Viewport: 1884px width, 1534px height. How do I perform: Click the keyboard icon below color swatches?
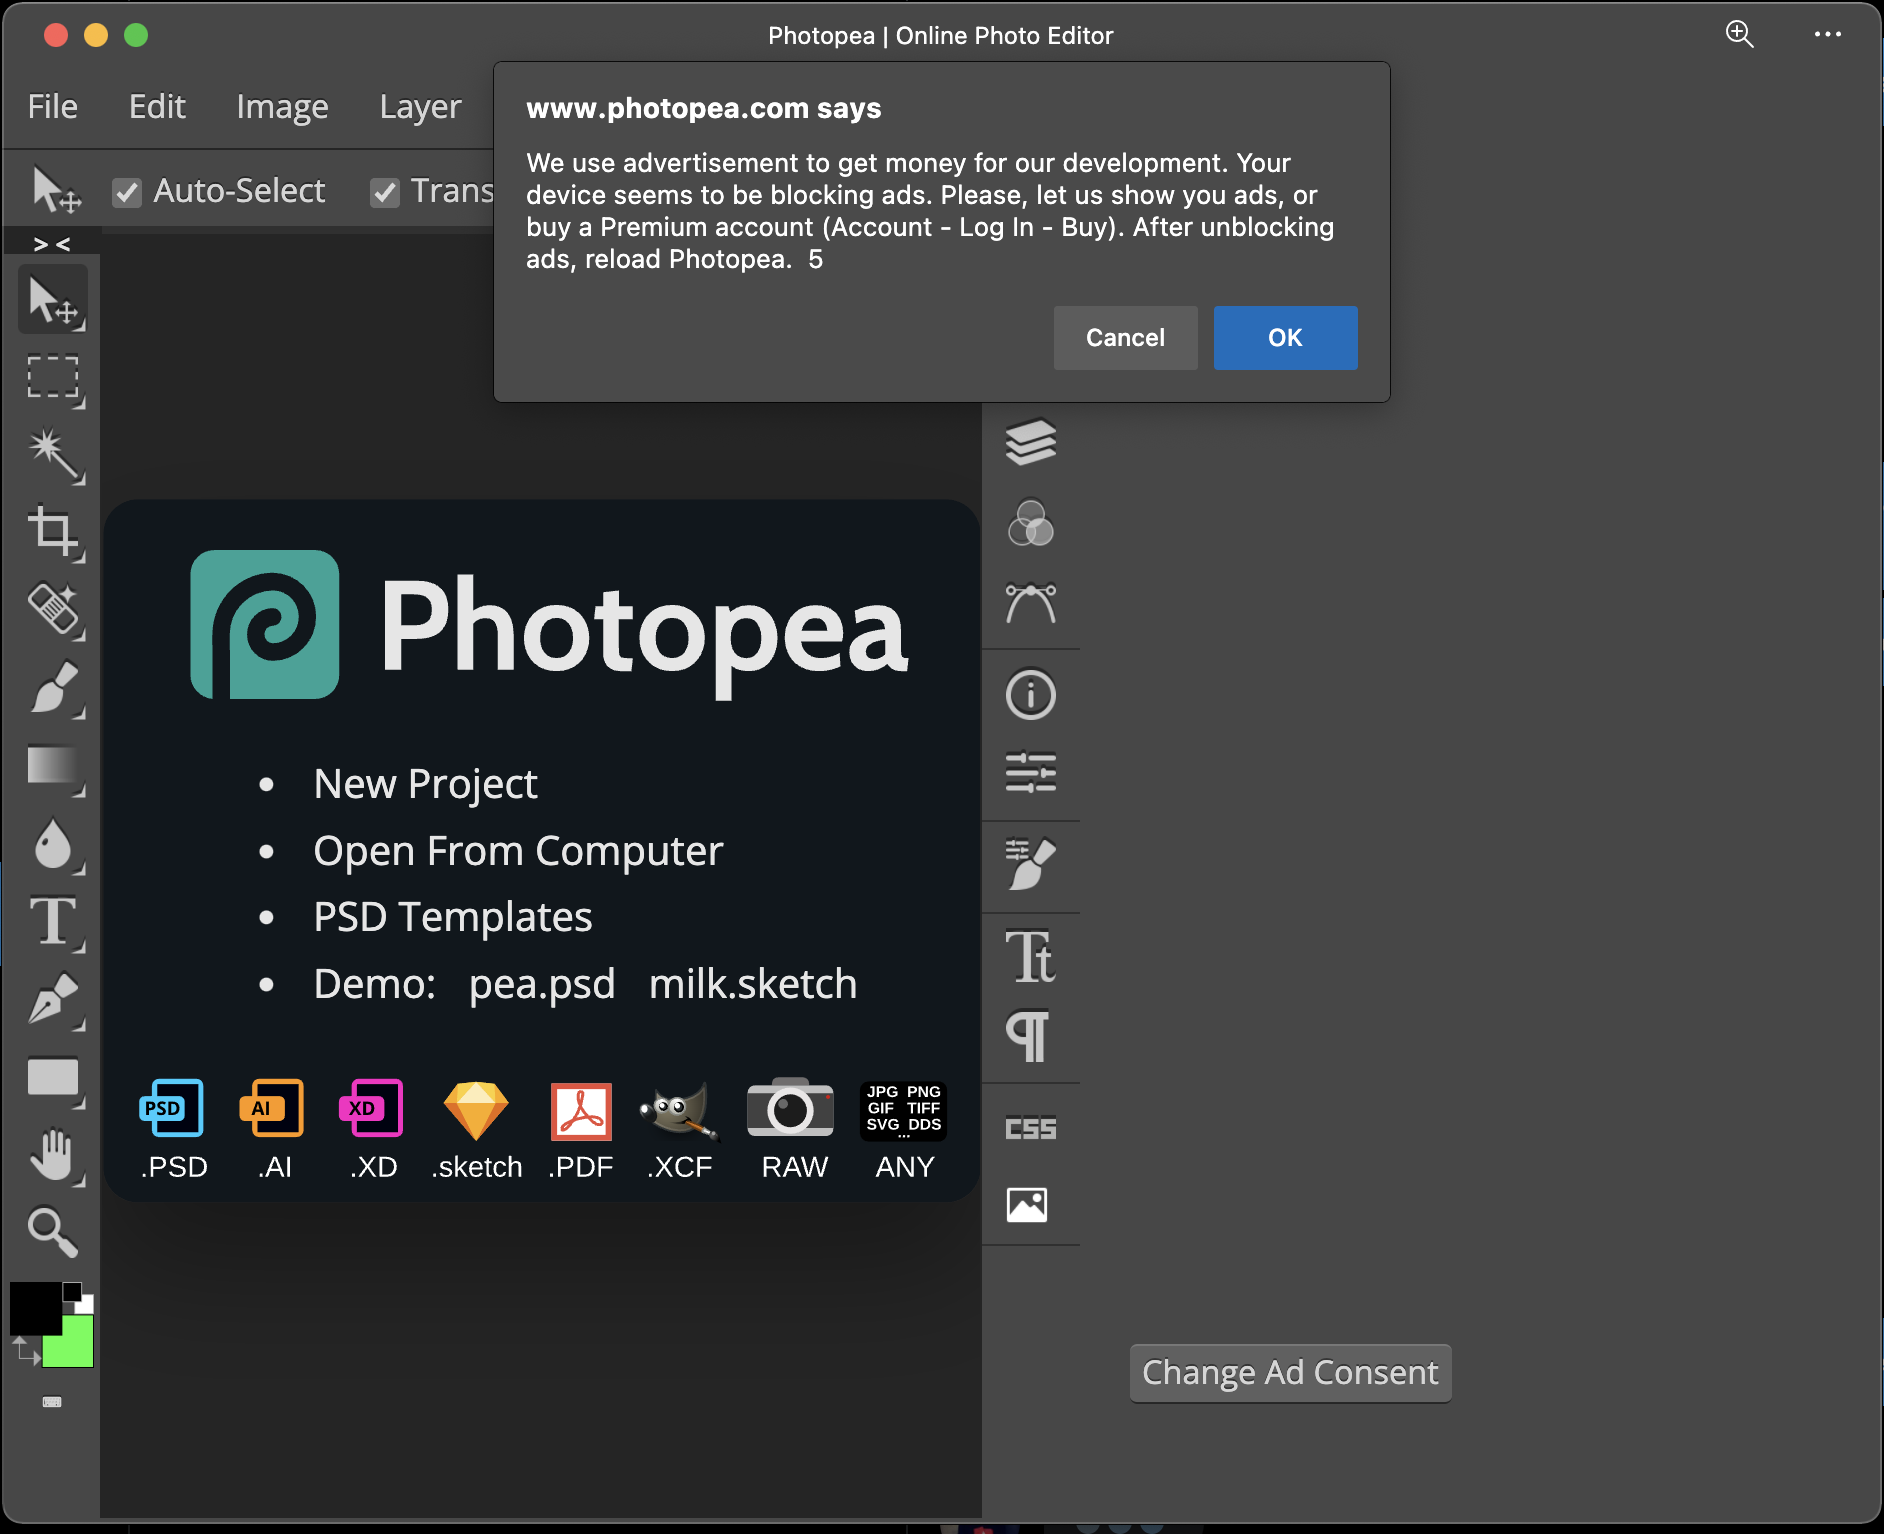point(52,1402)
